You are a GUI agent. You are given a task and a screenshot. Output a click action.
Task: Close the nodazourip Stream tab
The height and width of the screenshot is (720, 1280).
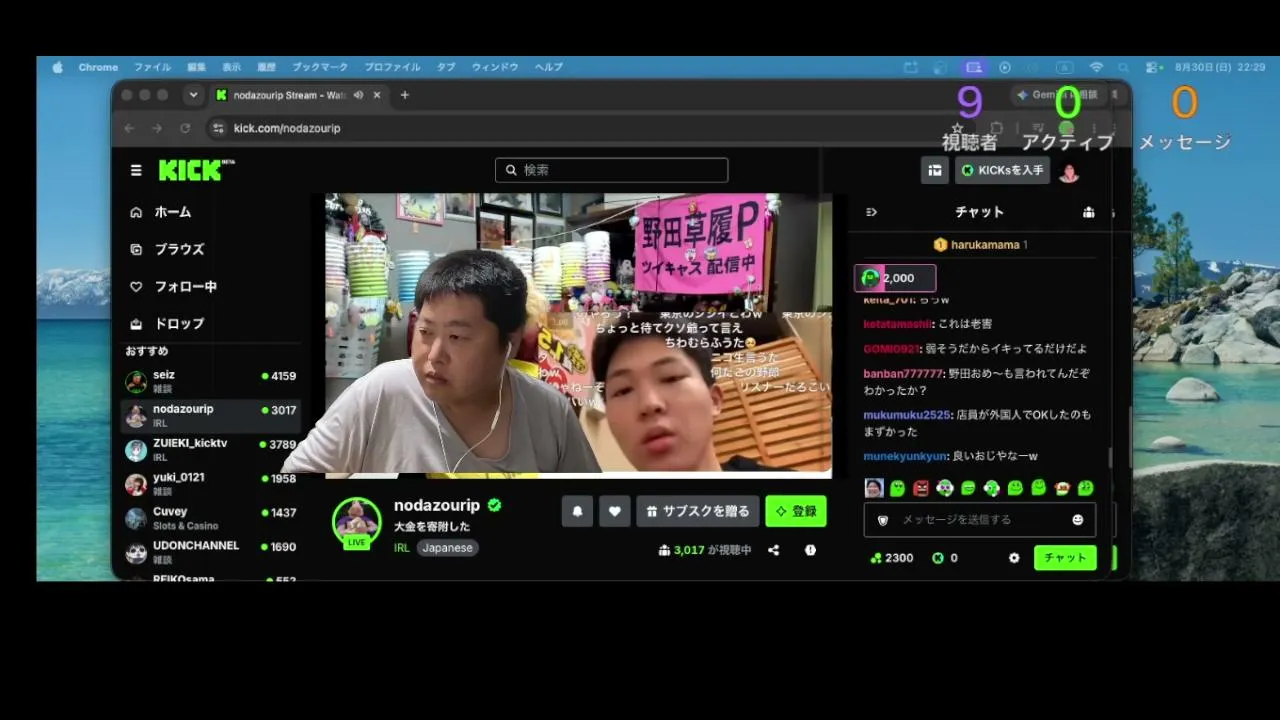point(377,95)
